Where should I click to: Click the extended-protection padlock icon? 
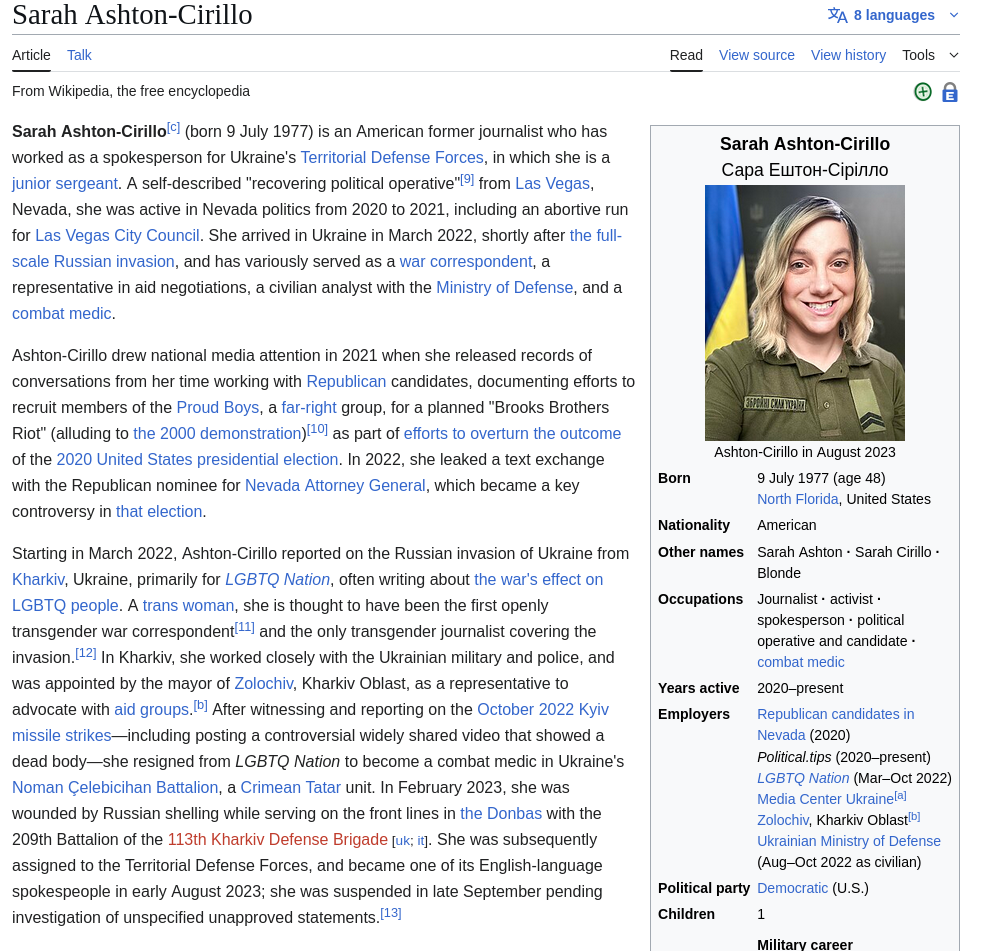pos(949,92)
